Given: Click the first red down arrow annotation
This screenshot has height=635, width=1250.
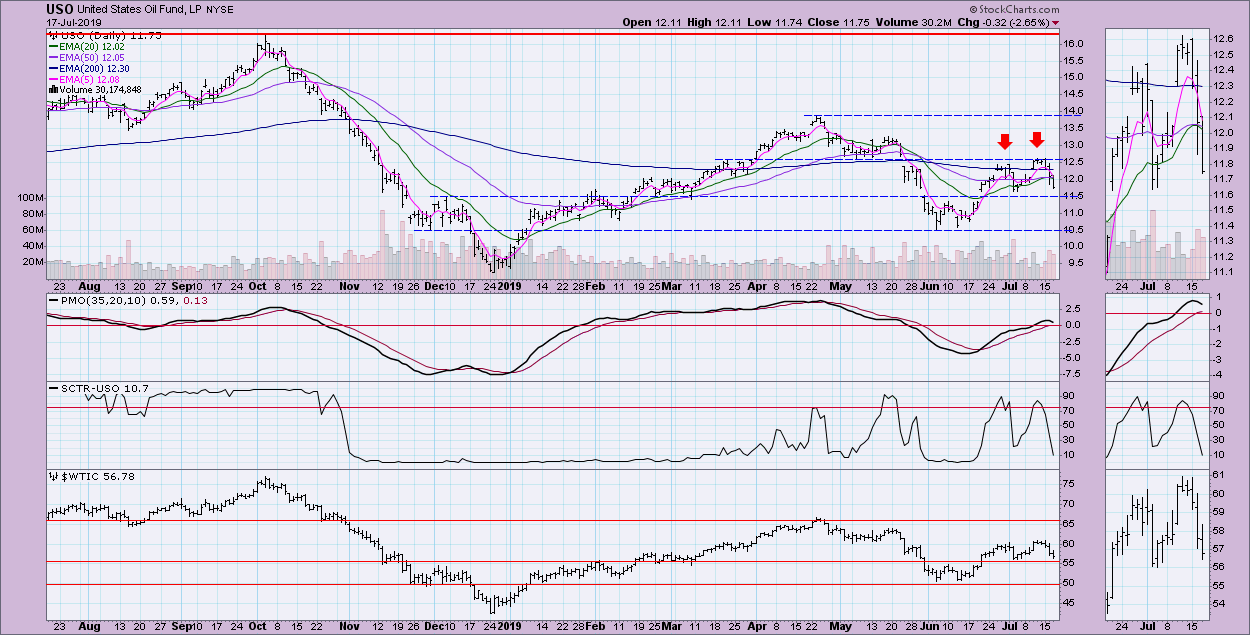Looking at the screenshot, I should 1005,141.
